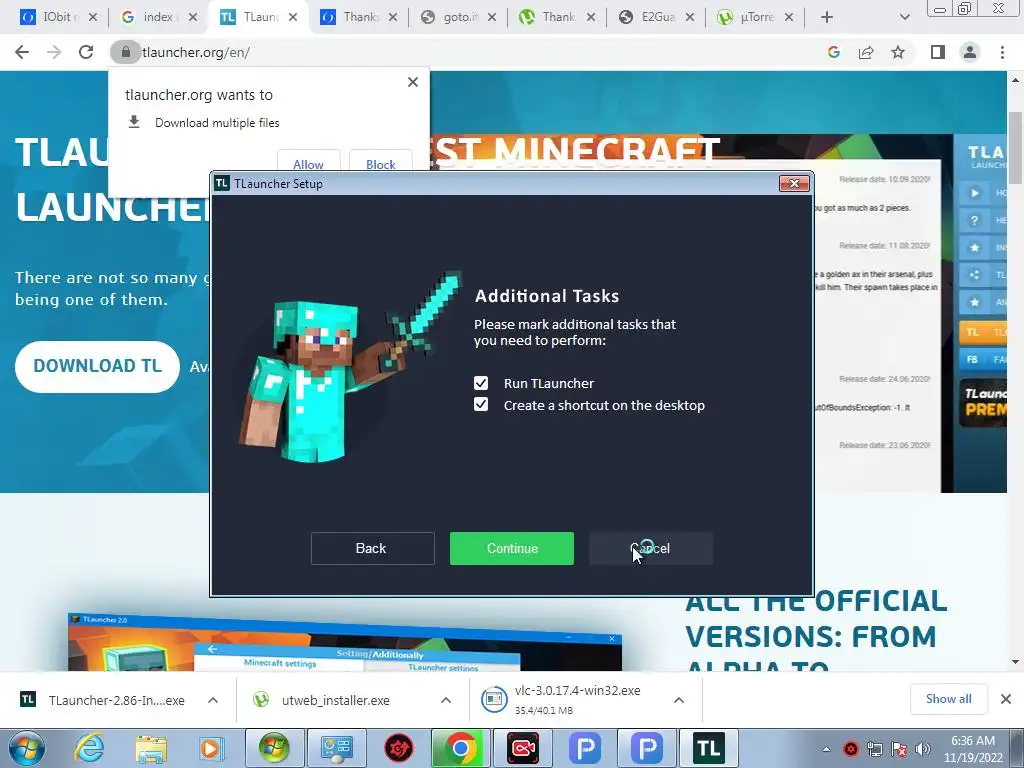Go forward in browser history
The image size is (1024, 768).
coord(54,52)
